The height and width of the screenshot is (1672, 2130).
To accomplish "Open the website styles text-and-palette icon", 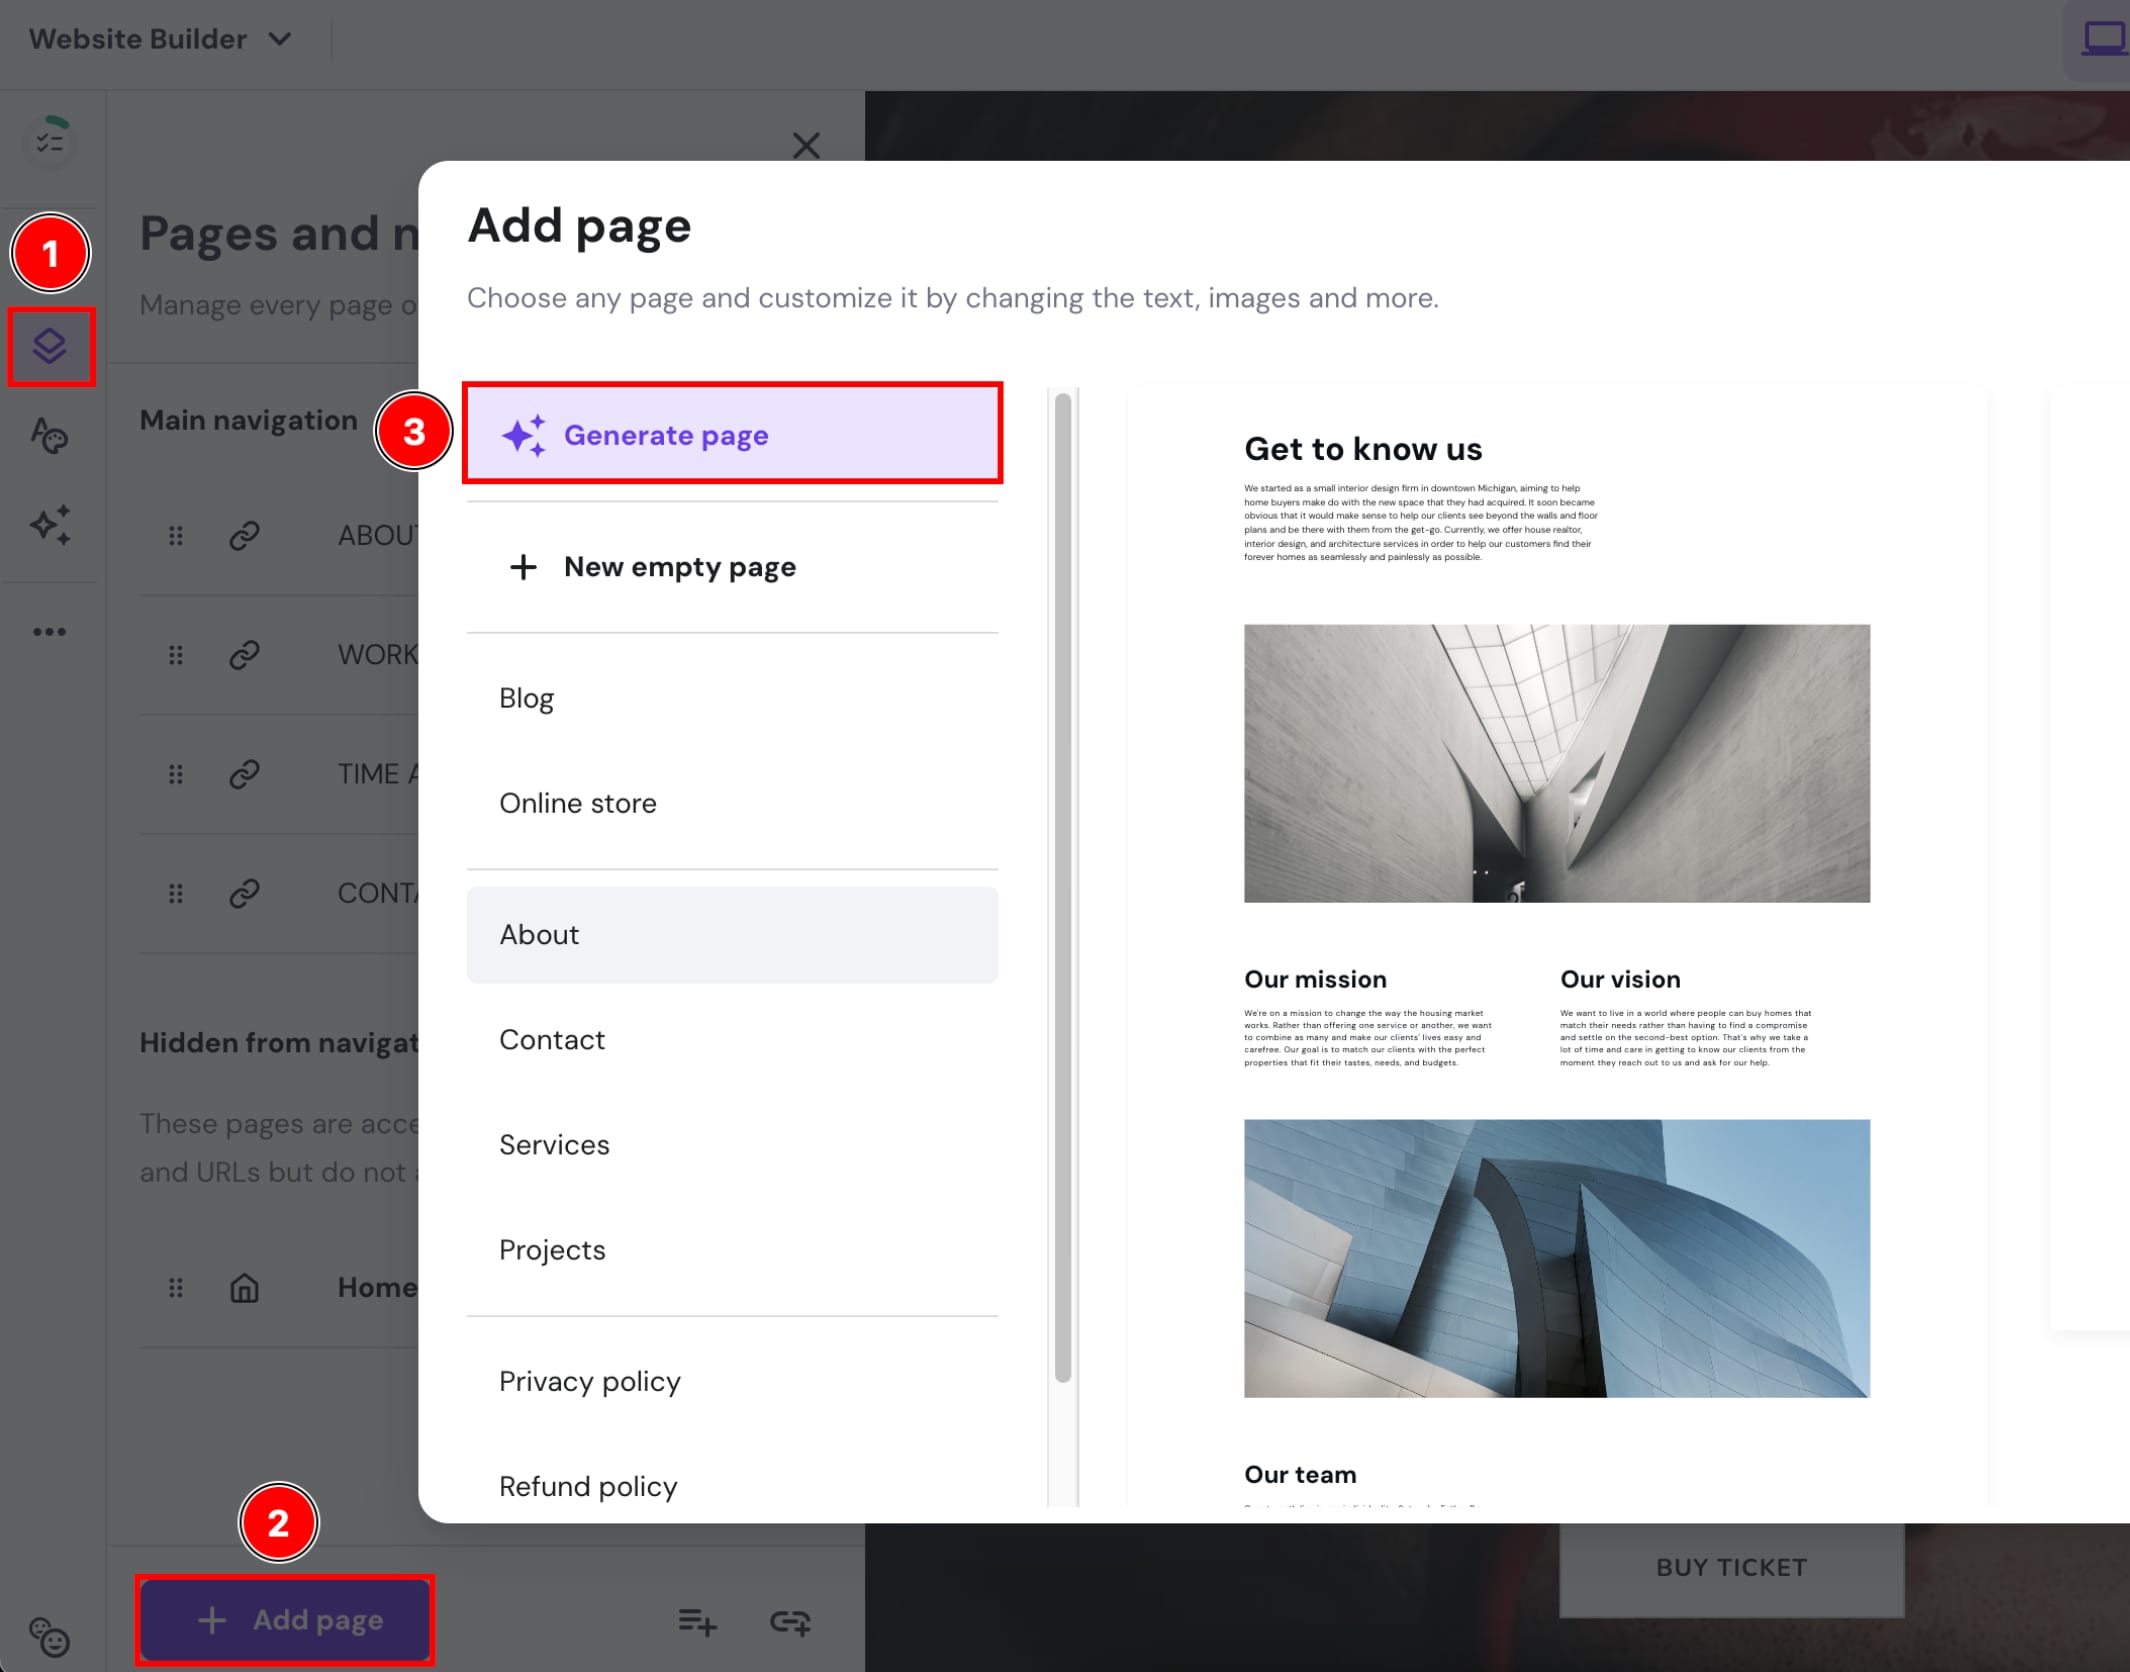I will pyautogui.click(x=50, y=437).
